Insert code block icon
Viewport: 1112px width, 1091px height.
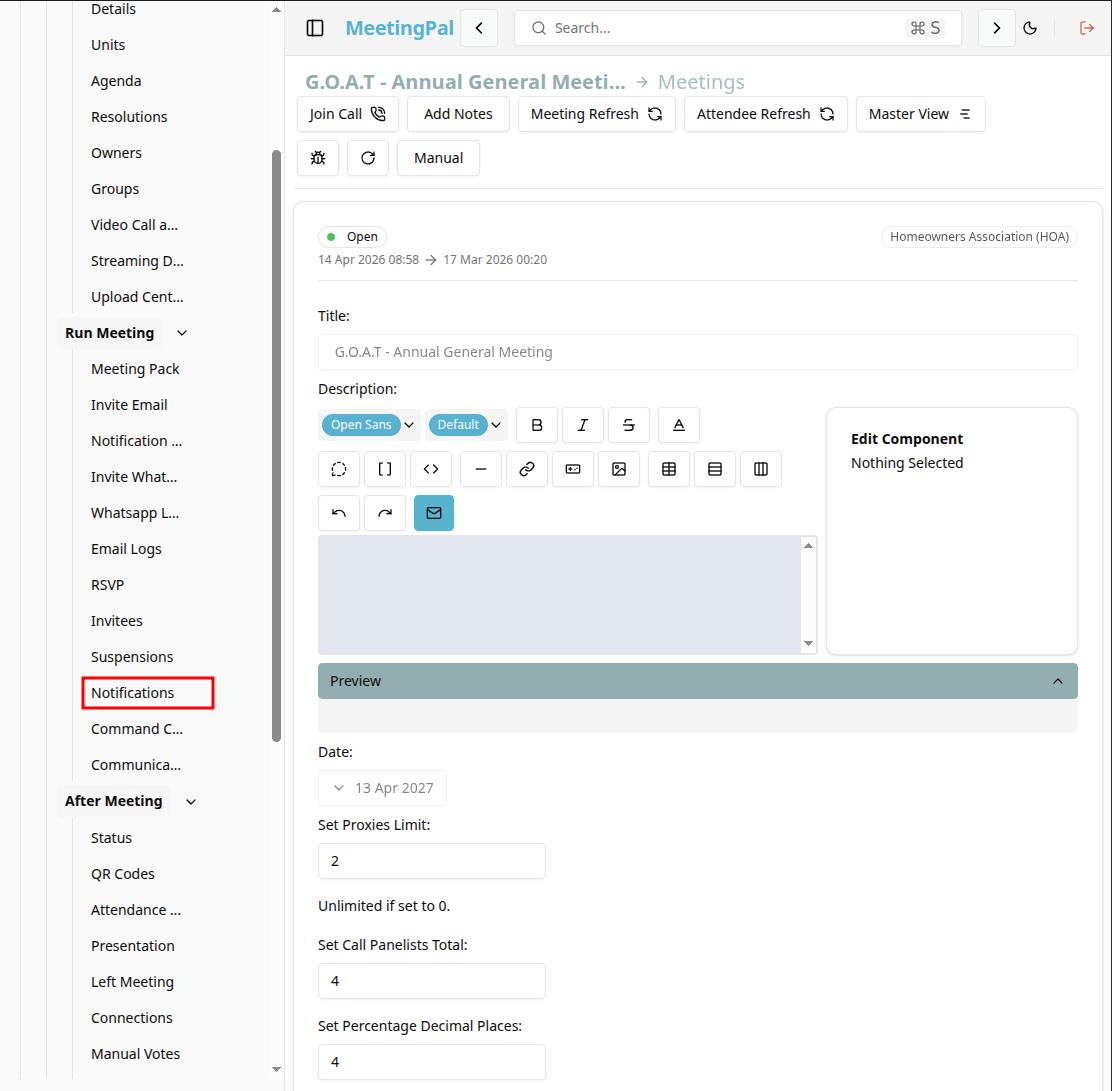[x=431, y=469]
